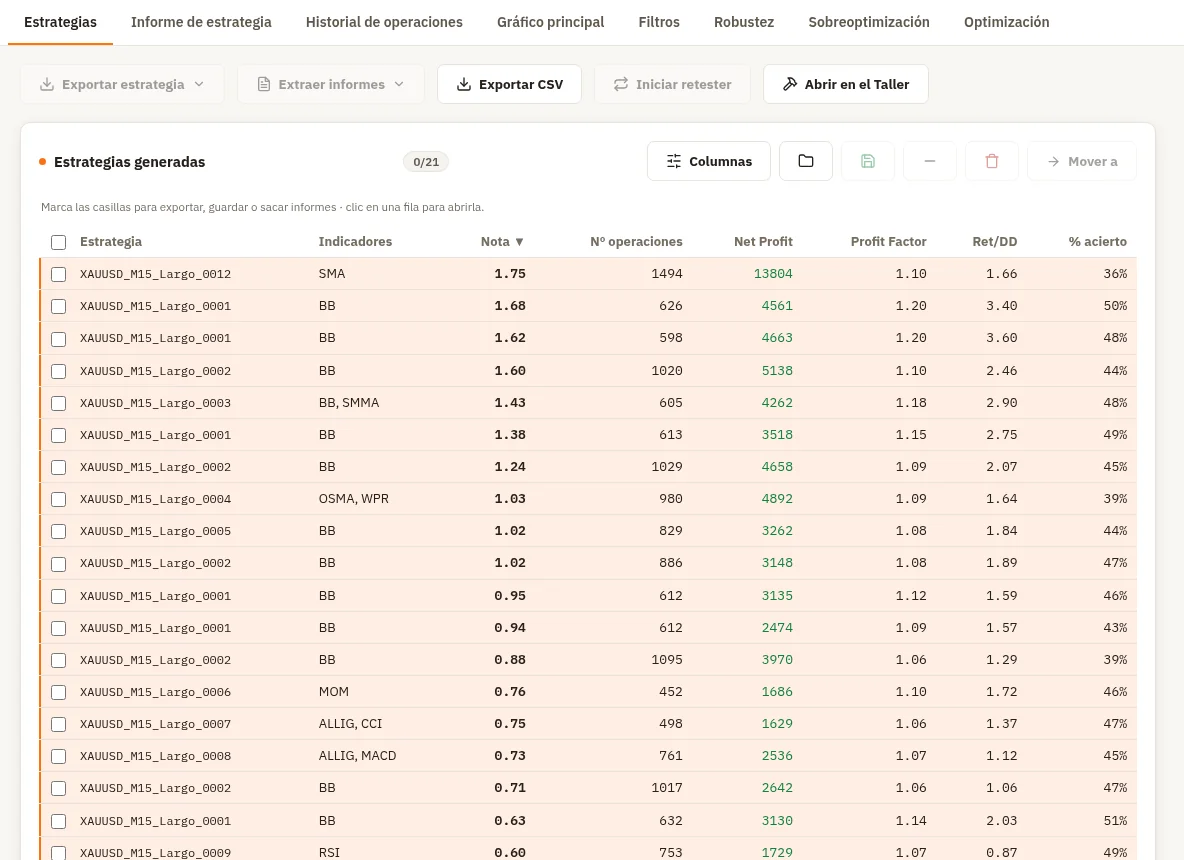Switch to the Estrategias tab

coord(60,22)
